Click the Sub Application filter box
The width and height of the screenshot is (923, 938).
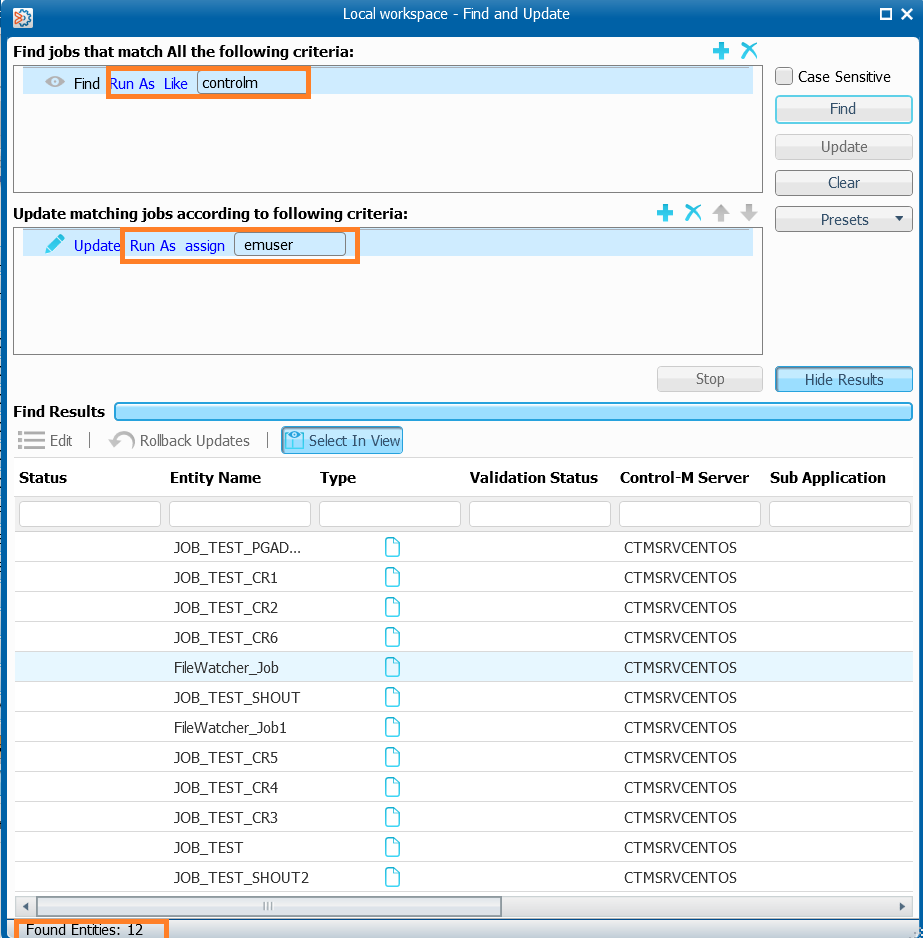[840, 514]
